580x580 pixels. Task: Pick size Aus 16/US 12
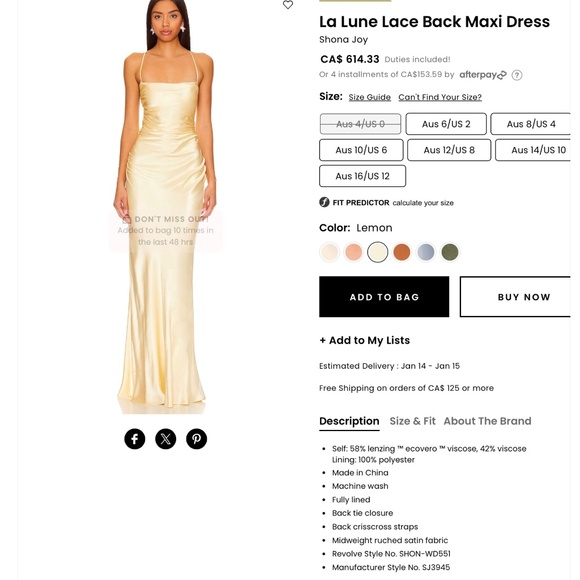362,176
